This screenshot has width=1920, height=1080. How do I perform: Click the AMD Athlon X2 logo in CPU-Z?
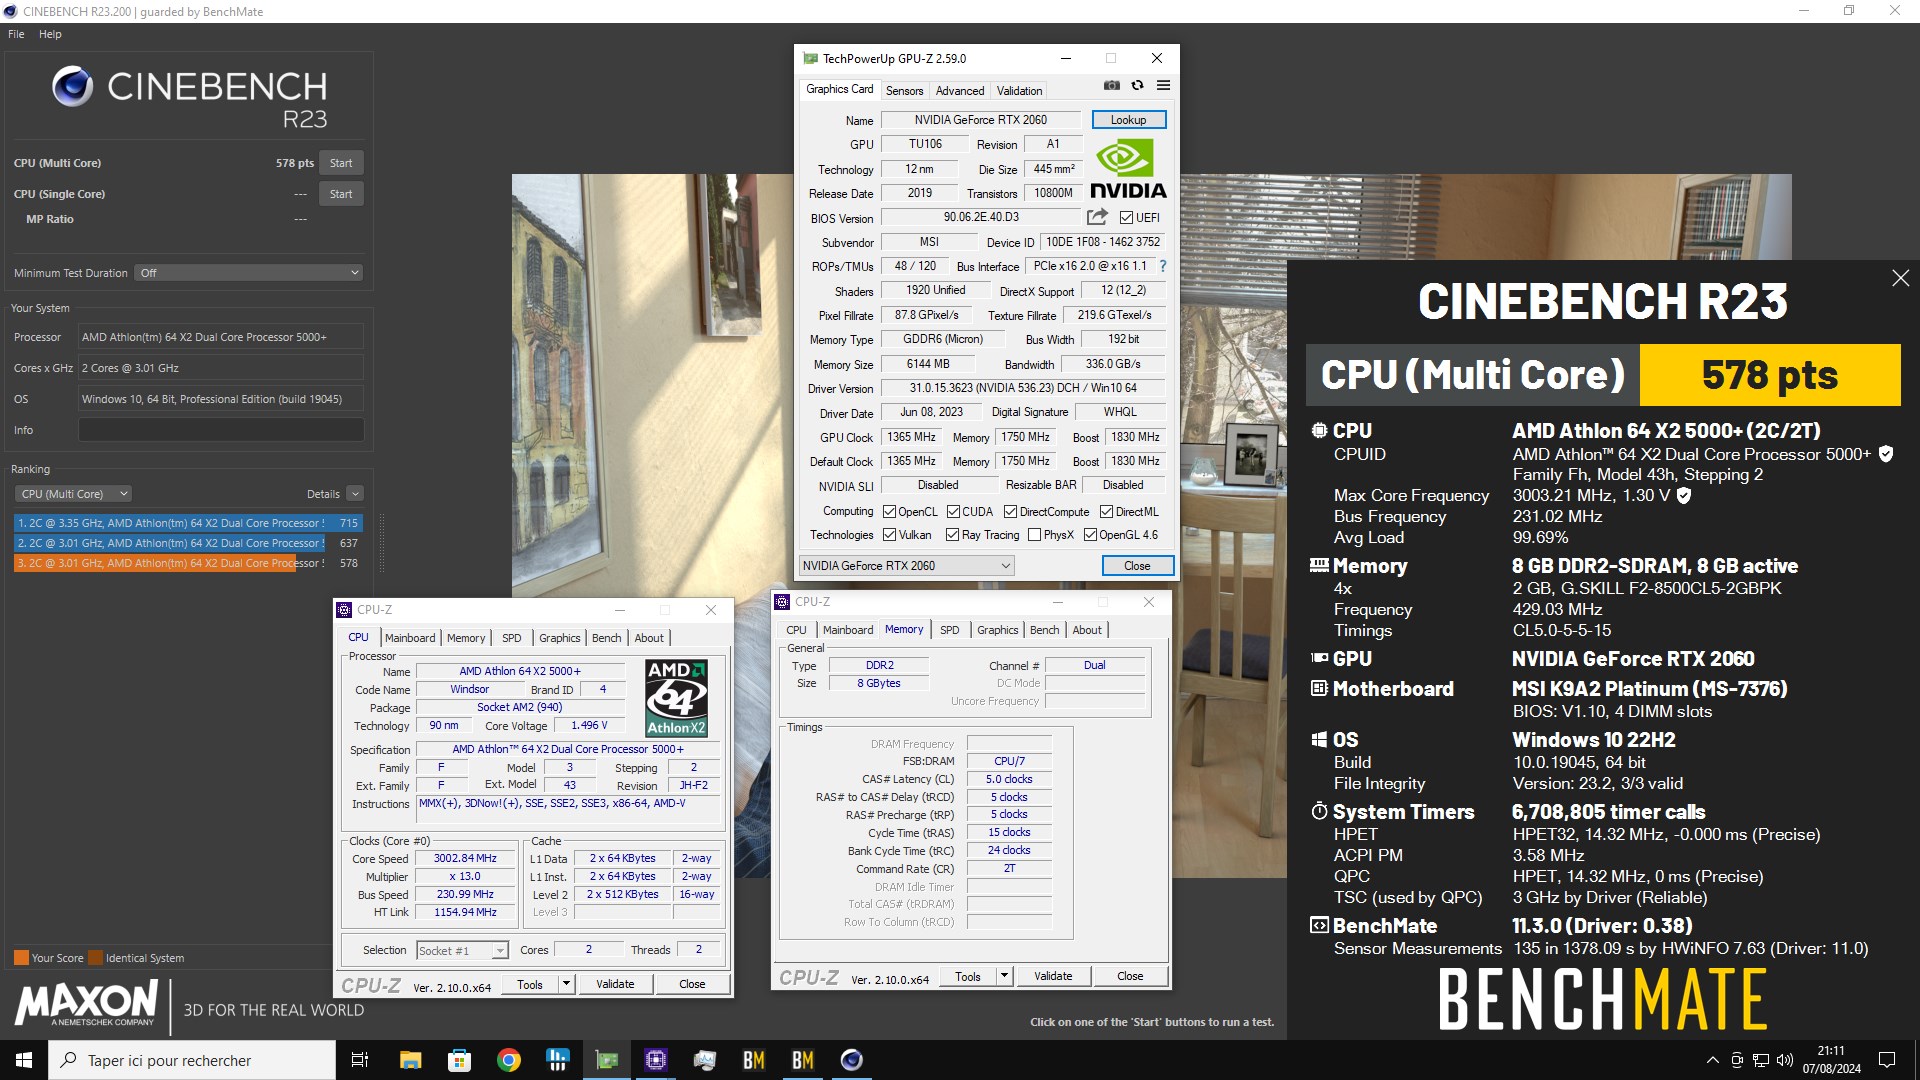tap(677, 698)
